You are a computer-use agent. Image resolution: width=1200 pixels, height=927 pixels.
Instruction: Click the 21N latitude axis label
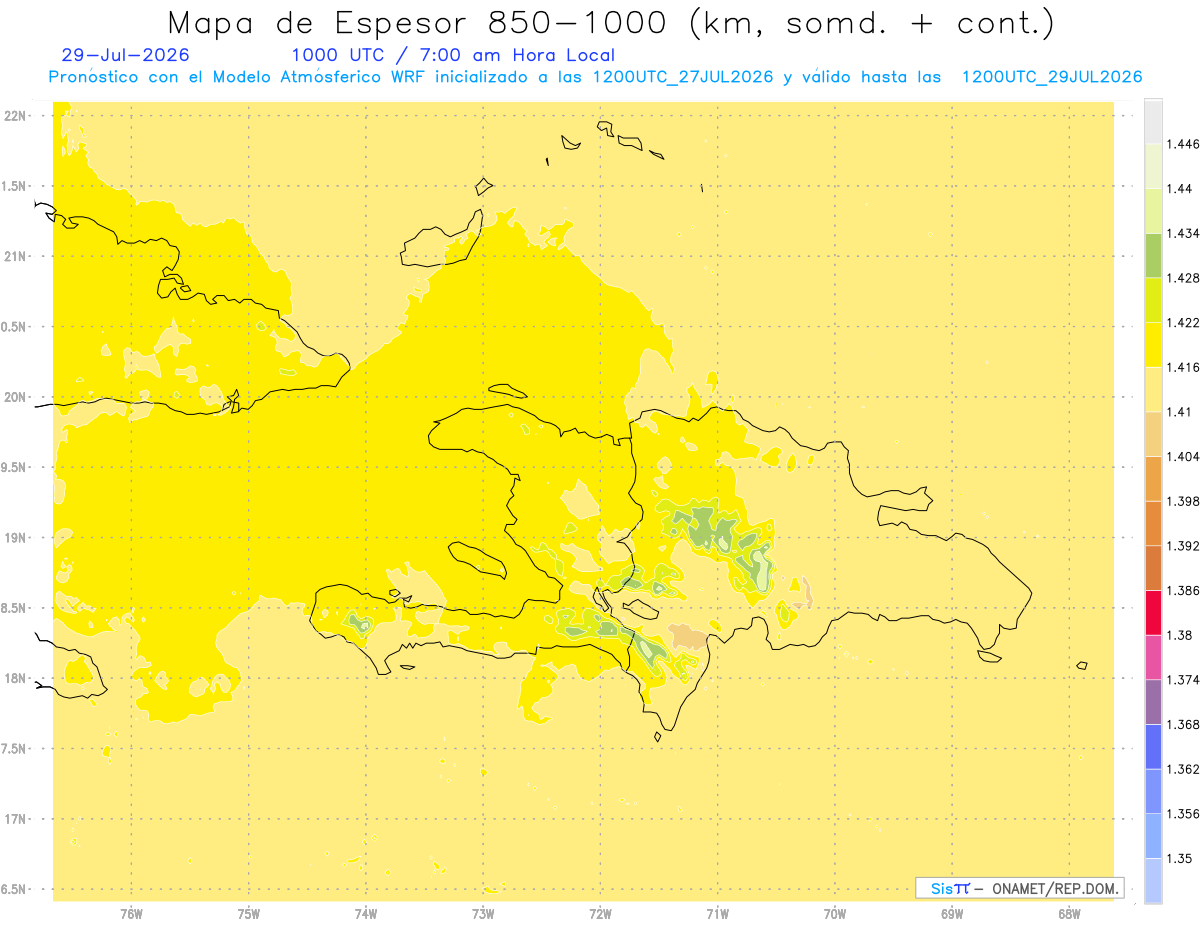point(17,256)
